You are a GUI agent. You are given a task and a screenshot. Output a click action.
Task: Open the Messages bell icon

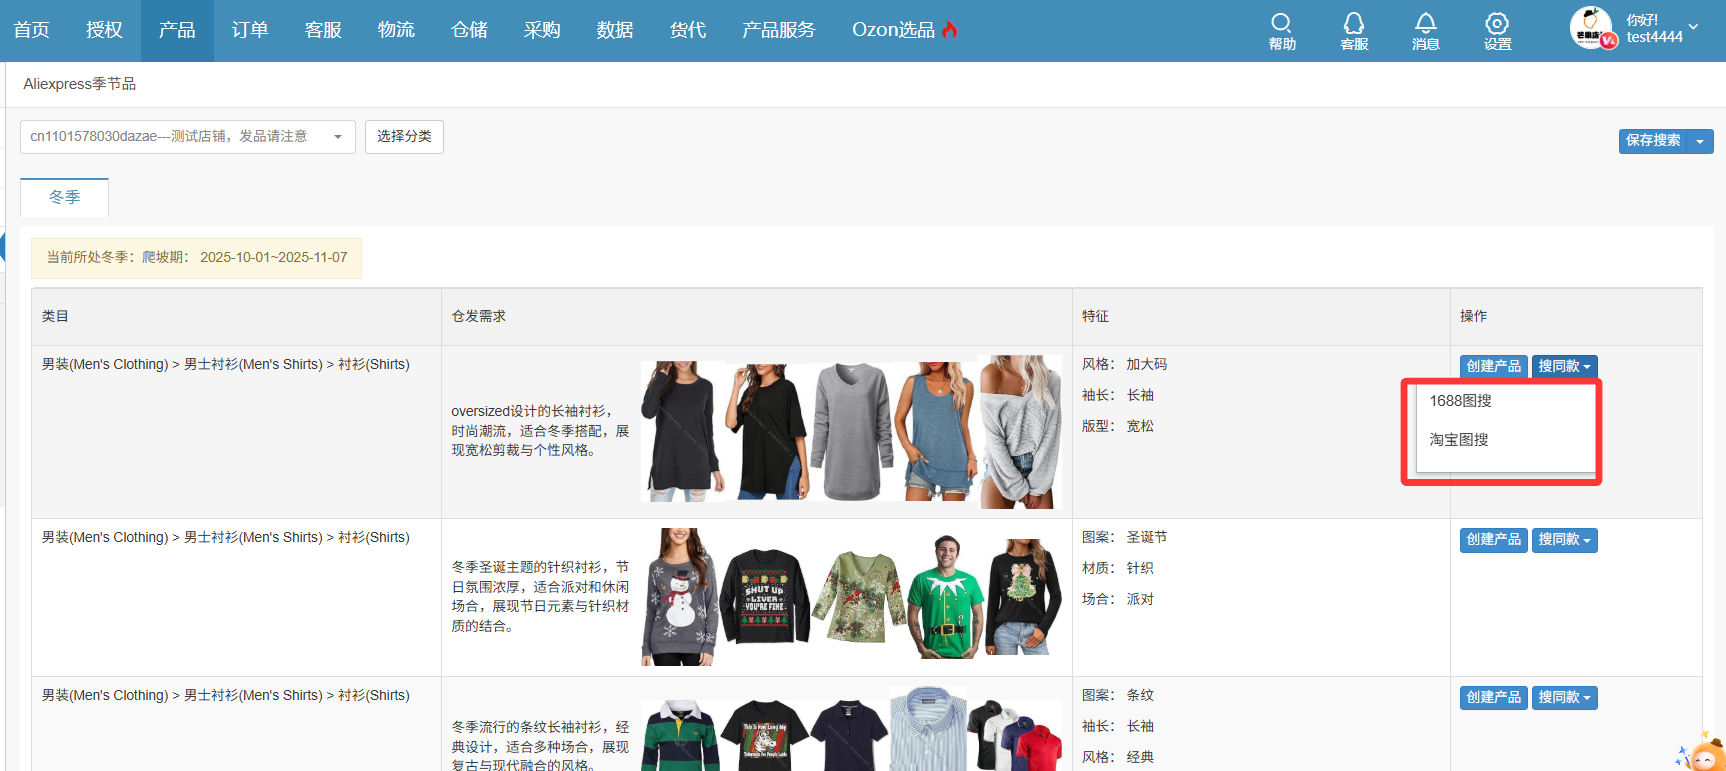[1425, 23]
